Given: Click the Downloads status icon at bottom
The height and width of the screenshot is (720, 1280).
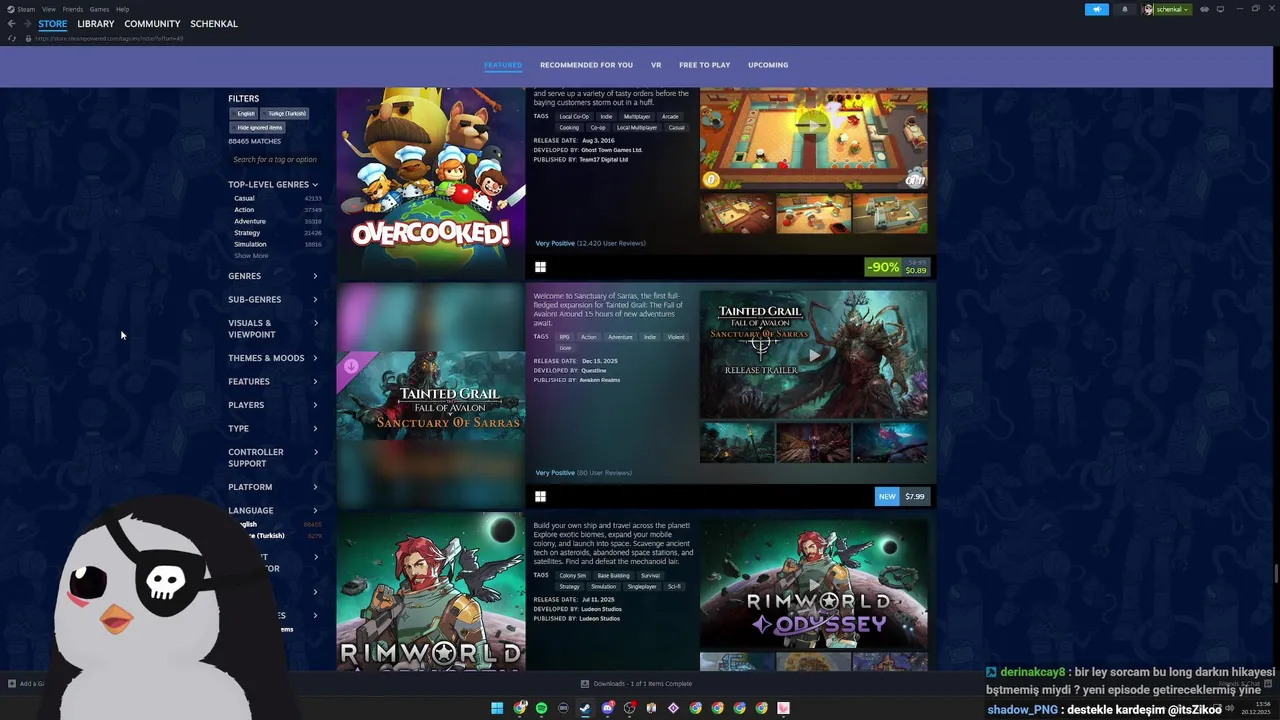Looking at the screenshot, I should point(585,684).
